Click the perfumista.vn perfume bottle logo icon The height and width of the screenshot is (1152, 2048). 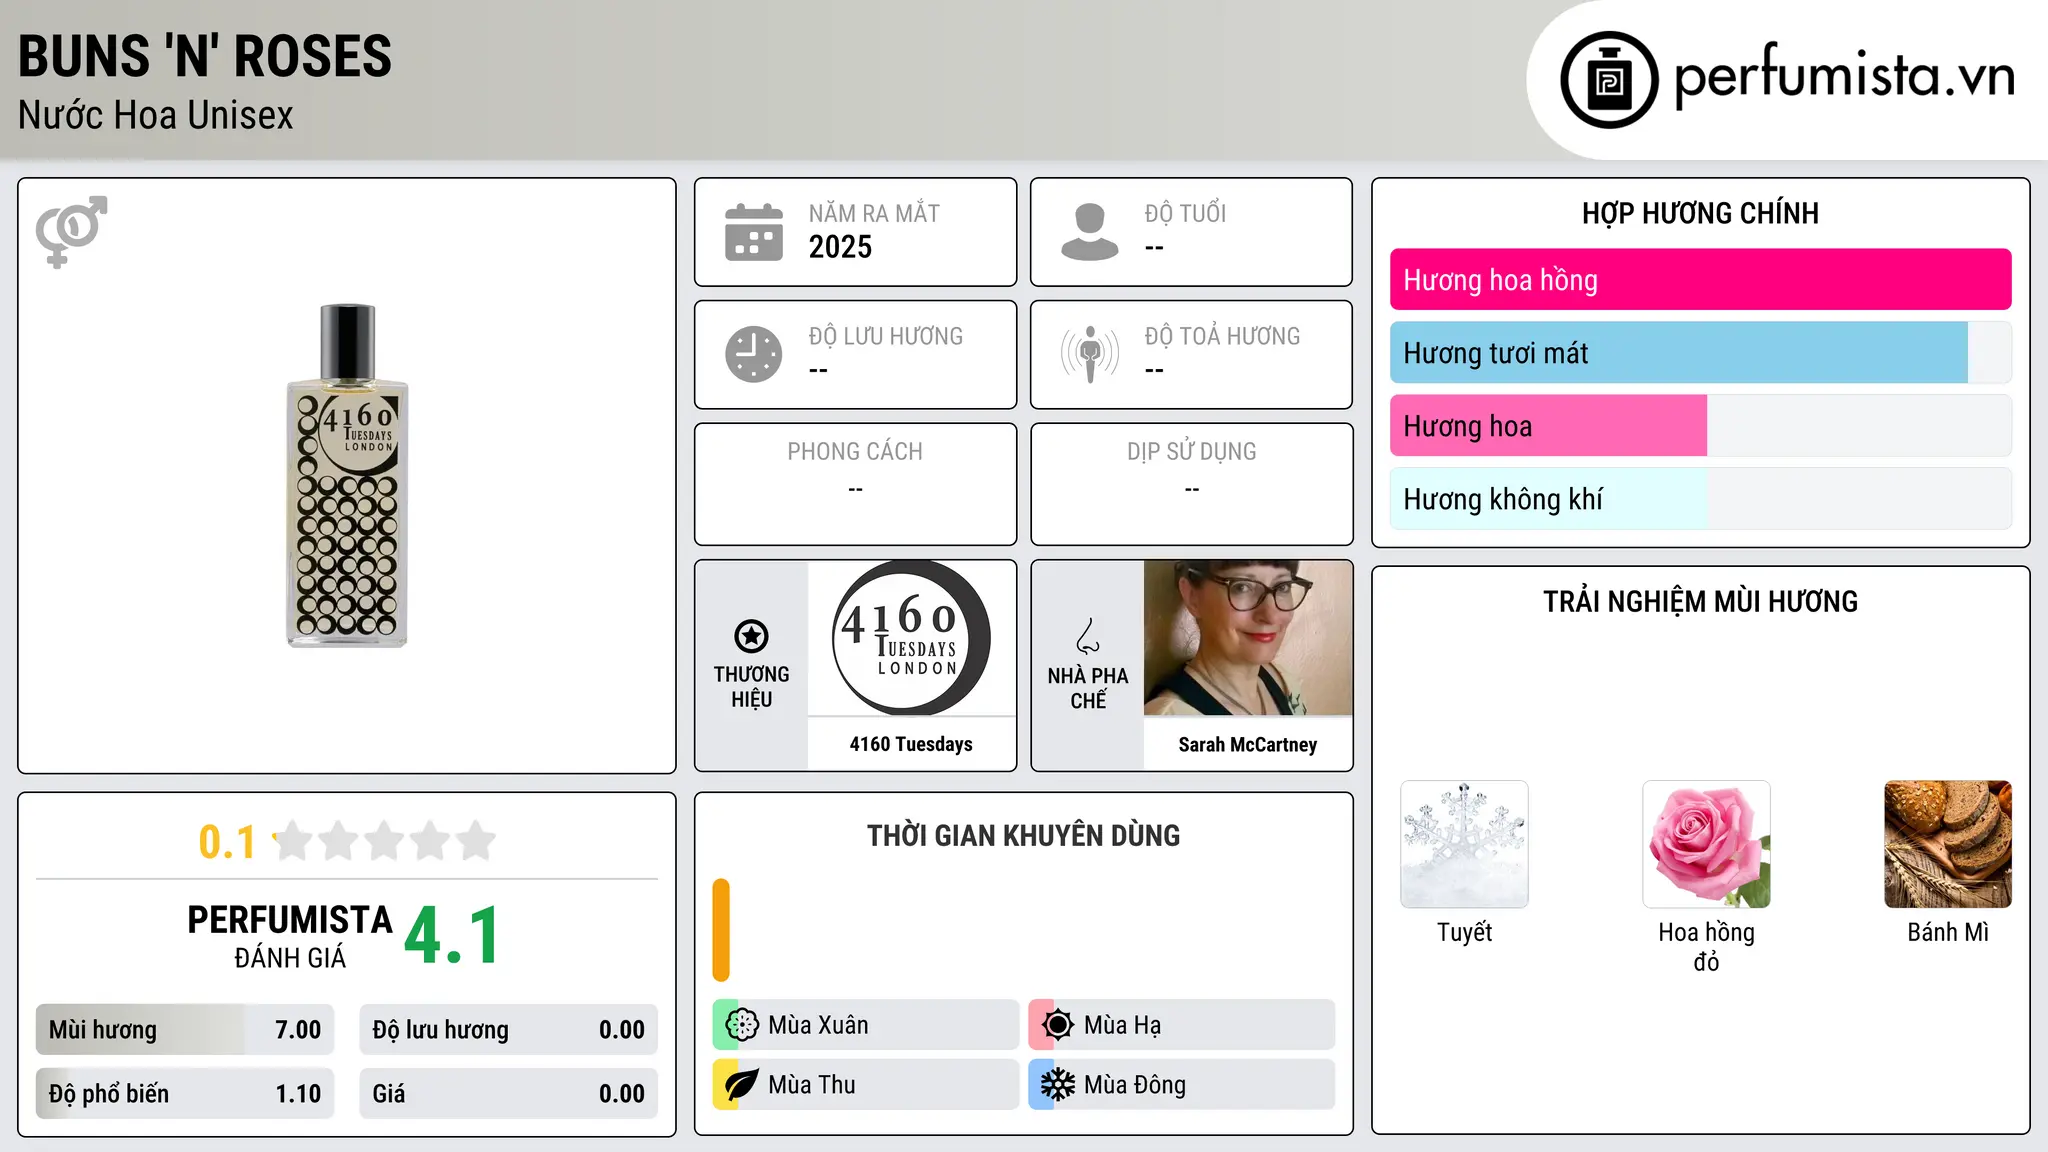(x=1609, y=80)
